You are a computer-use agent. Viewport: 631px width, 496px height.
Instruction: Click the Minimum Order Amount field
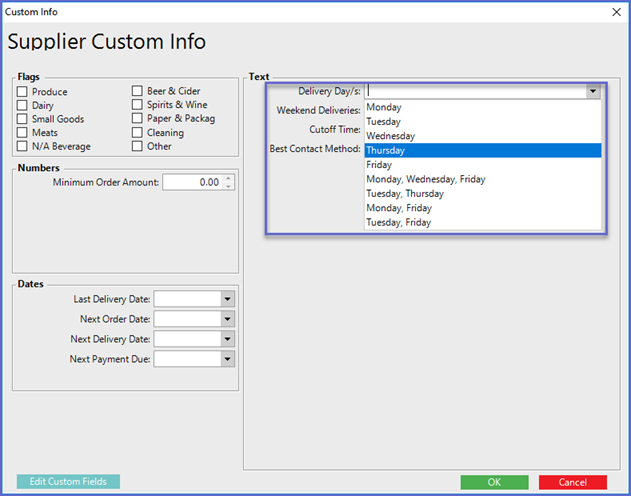pyautogui.click(x=192, y=182)
